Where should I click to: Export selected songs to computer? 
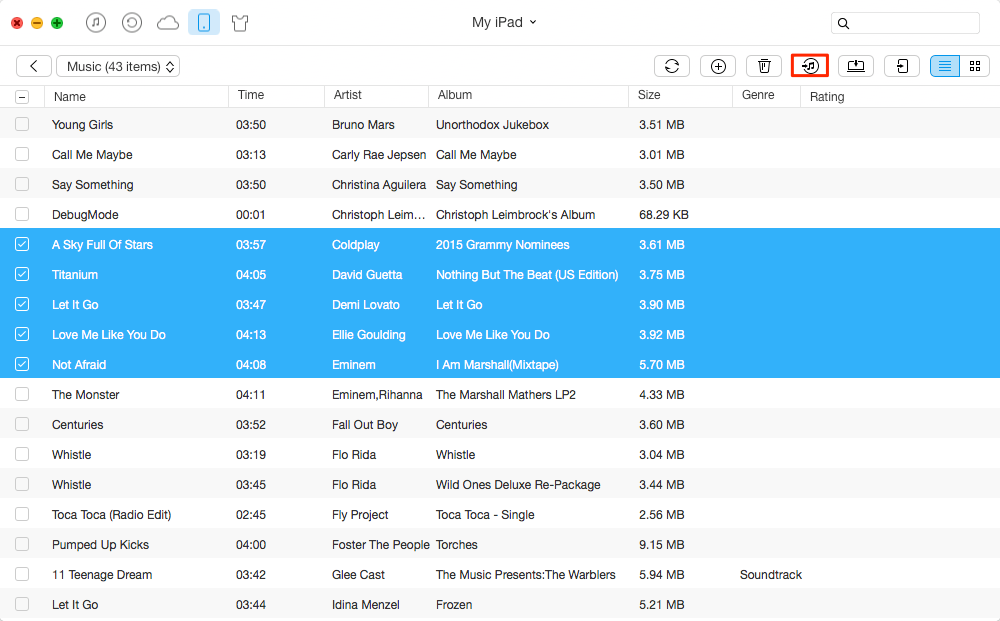pyautogui.click(x=856, y=66)
